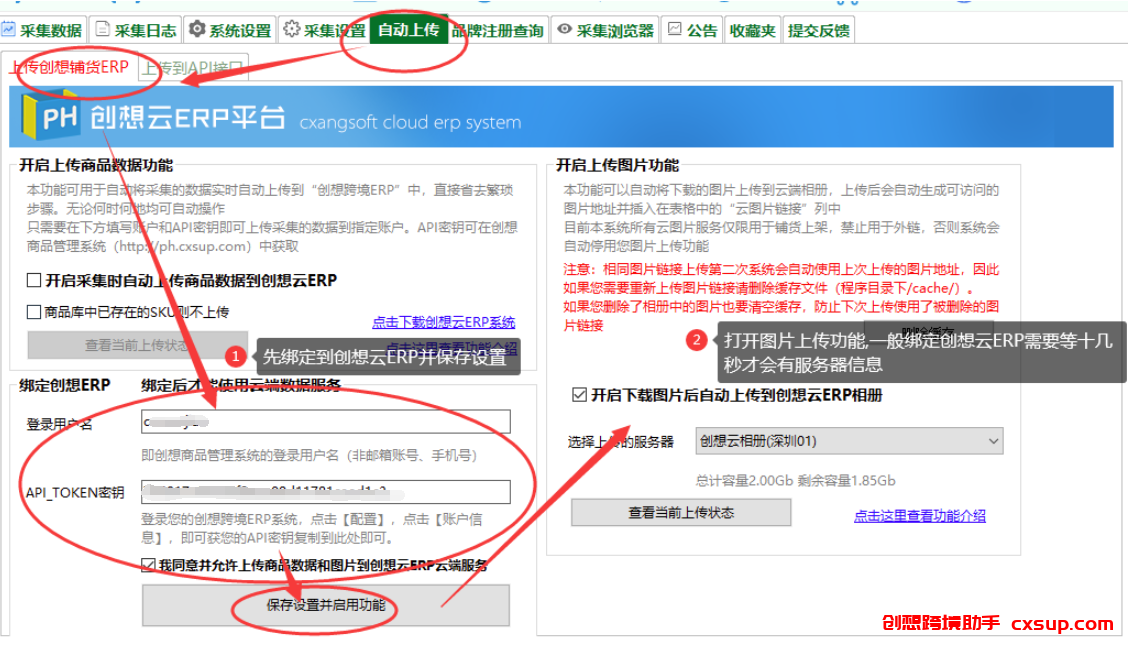Image resolution: width=1139 pixels, height=660 pixels.
Task: Click the 采集日志 document icon
Action: 102,29
